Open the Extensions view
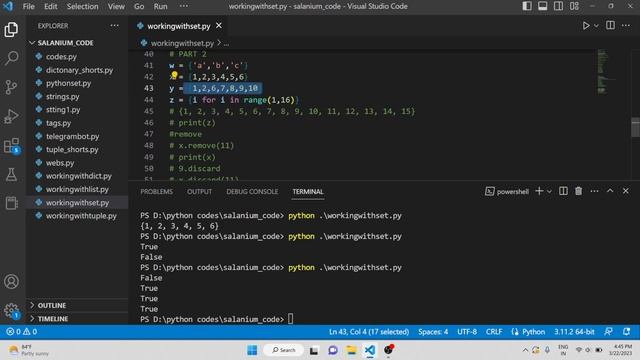This screenshot has height=360, width=640. tap(11, 146)
